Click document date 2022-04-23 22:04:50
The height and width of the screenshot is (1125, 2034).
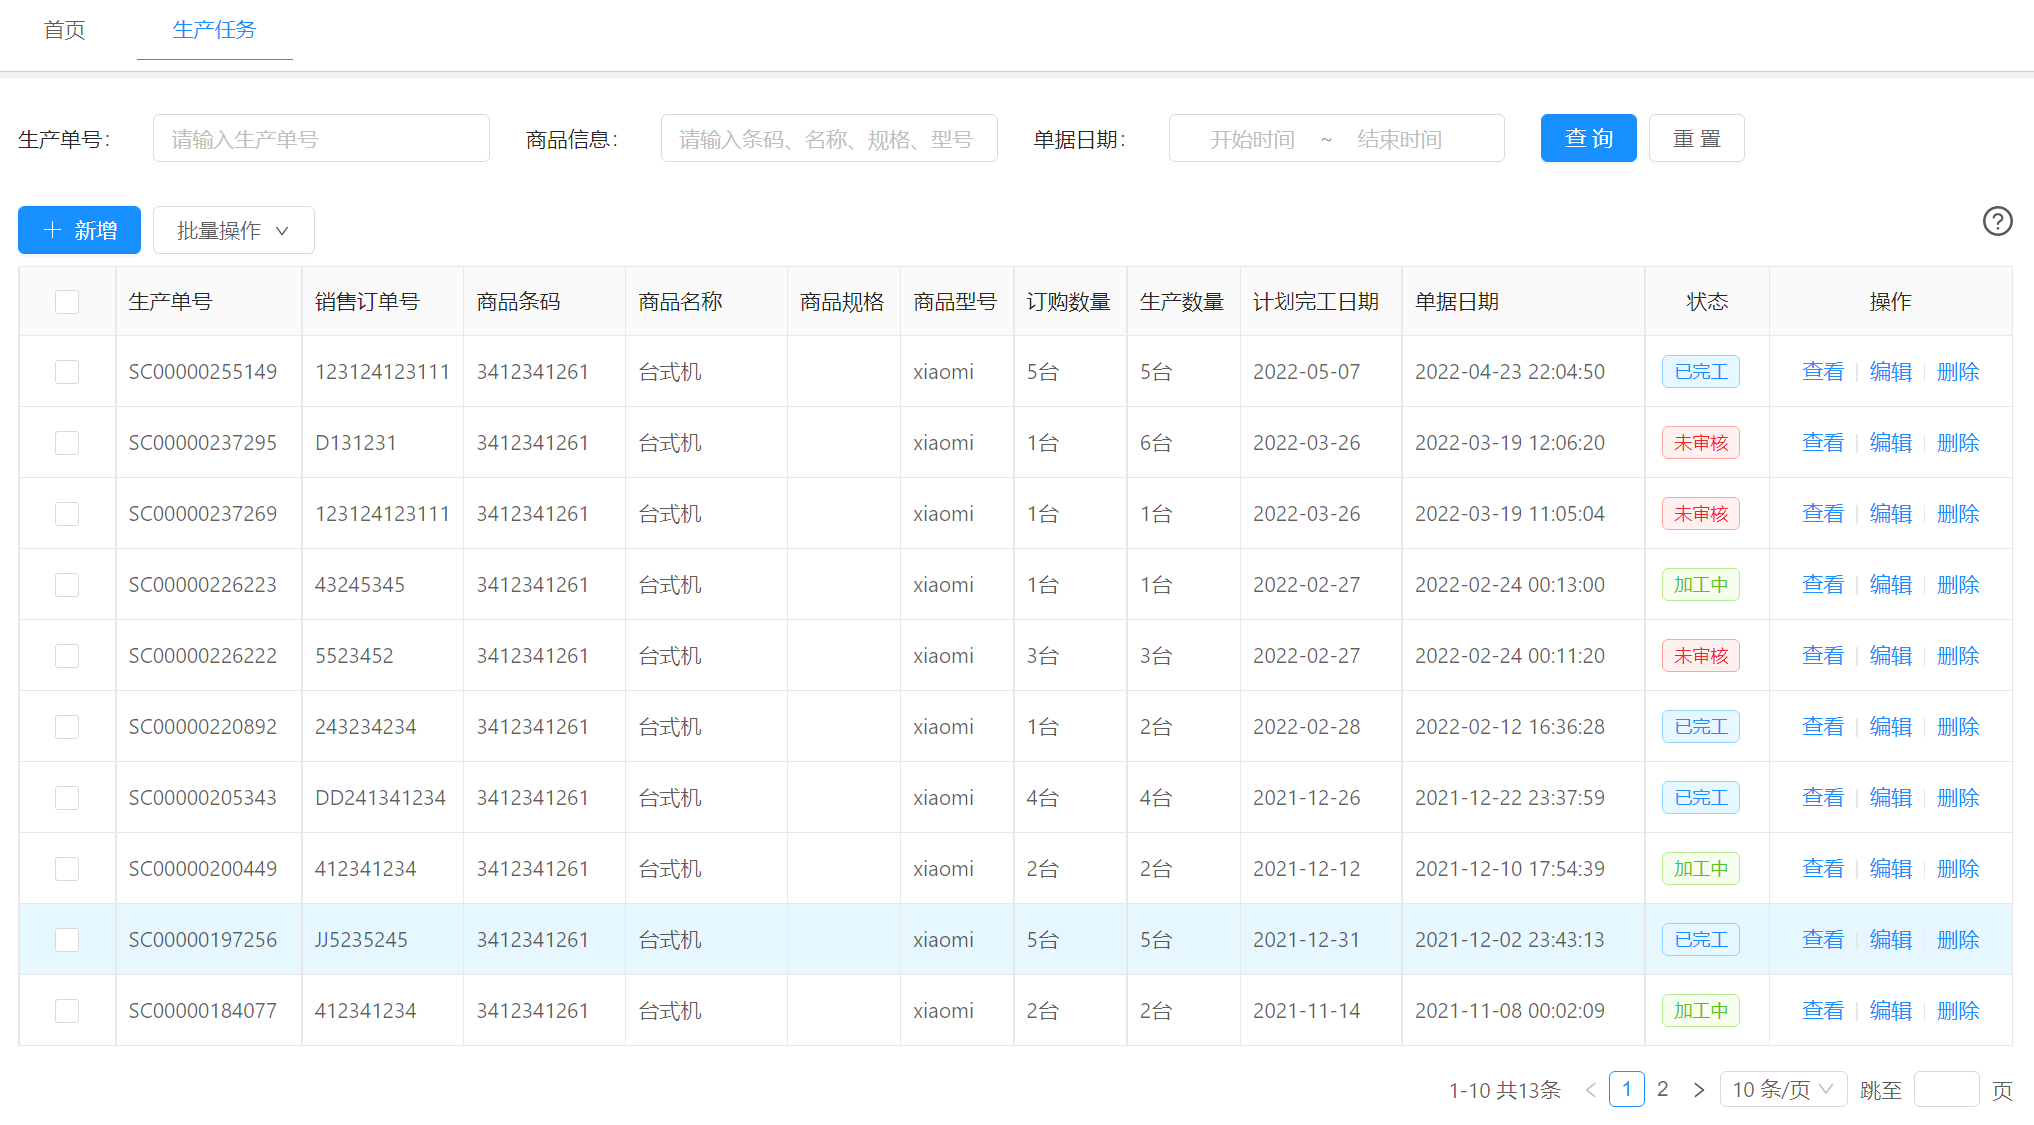(x=1509, y=372)
